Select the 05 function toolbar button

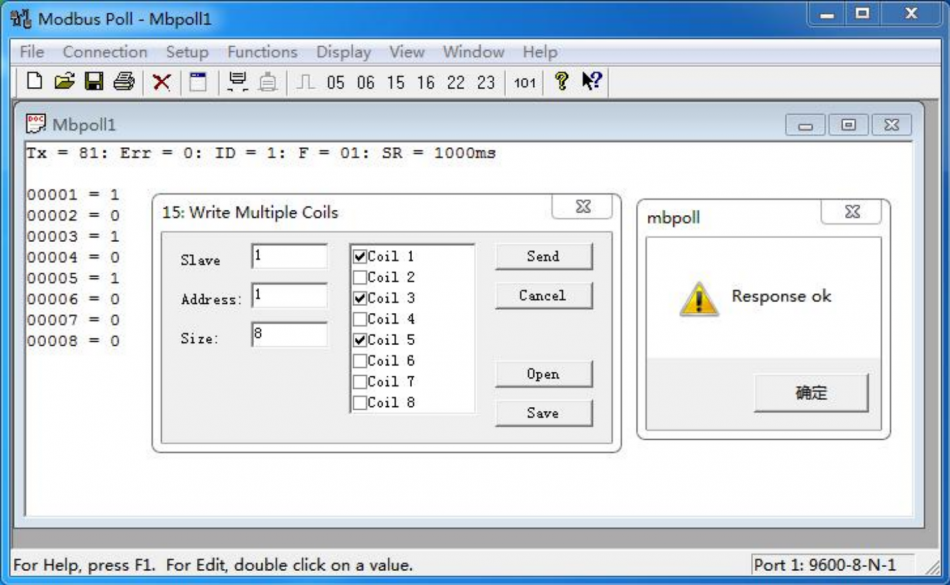(336, 82)
